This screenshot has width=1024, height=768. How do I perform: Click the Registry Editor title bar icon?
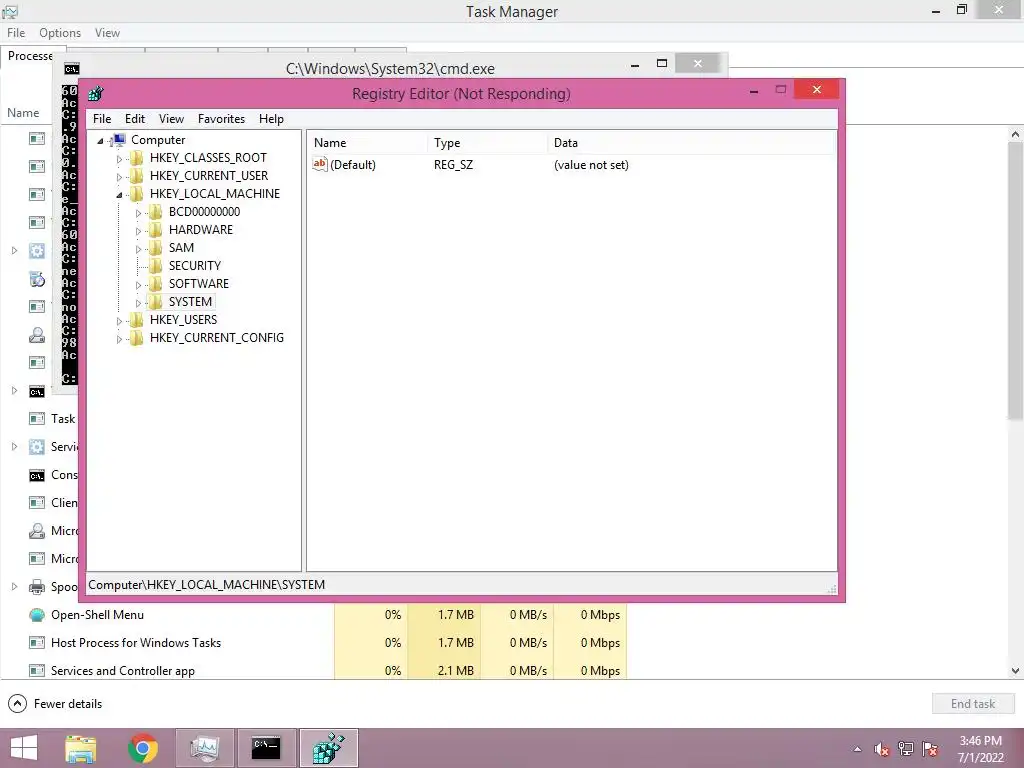pyautogui.click(x=96, y=93)
